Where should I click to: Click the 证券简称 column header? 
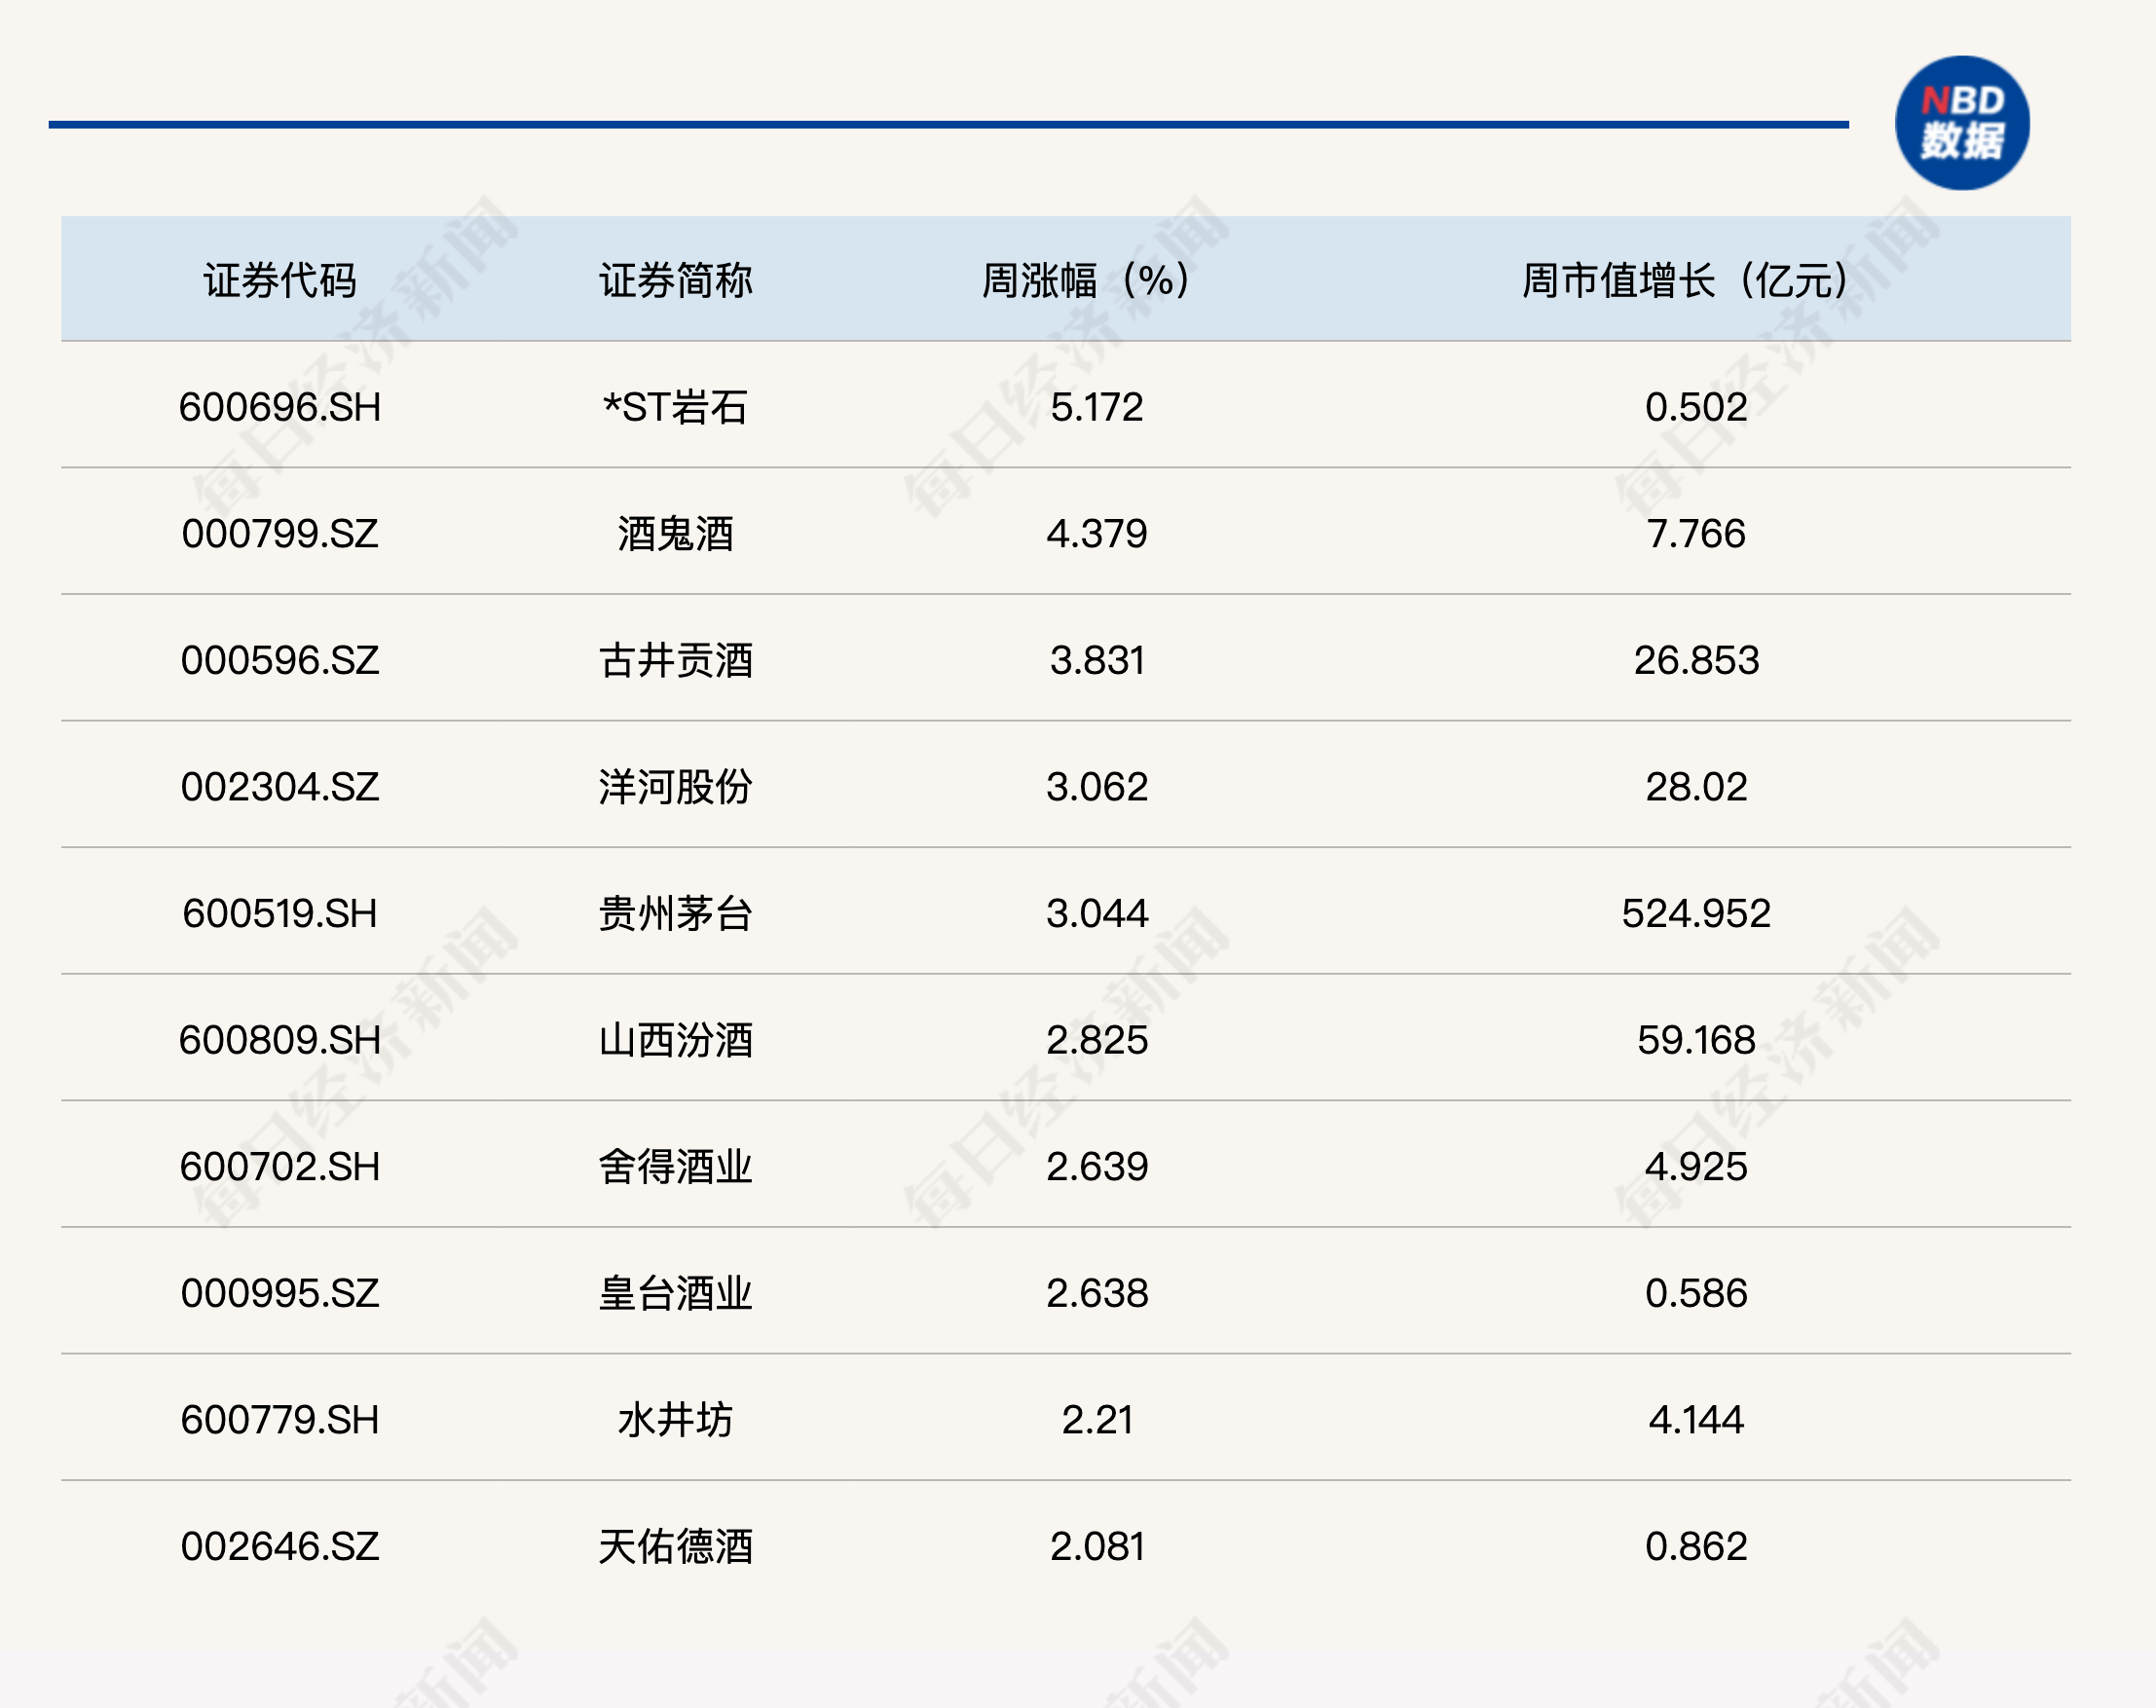(676, 281)
